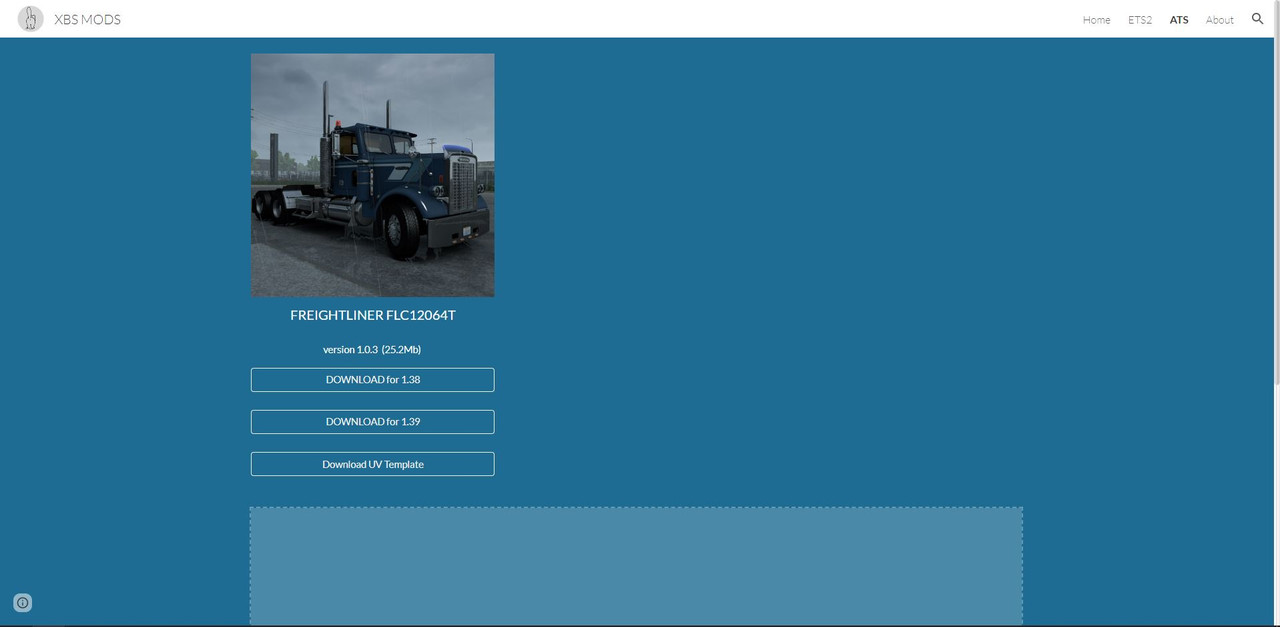Select the FREIGHTLINER FLC12064T heading

click(x=372, y=315)
